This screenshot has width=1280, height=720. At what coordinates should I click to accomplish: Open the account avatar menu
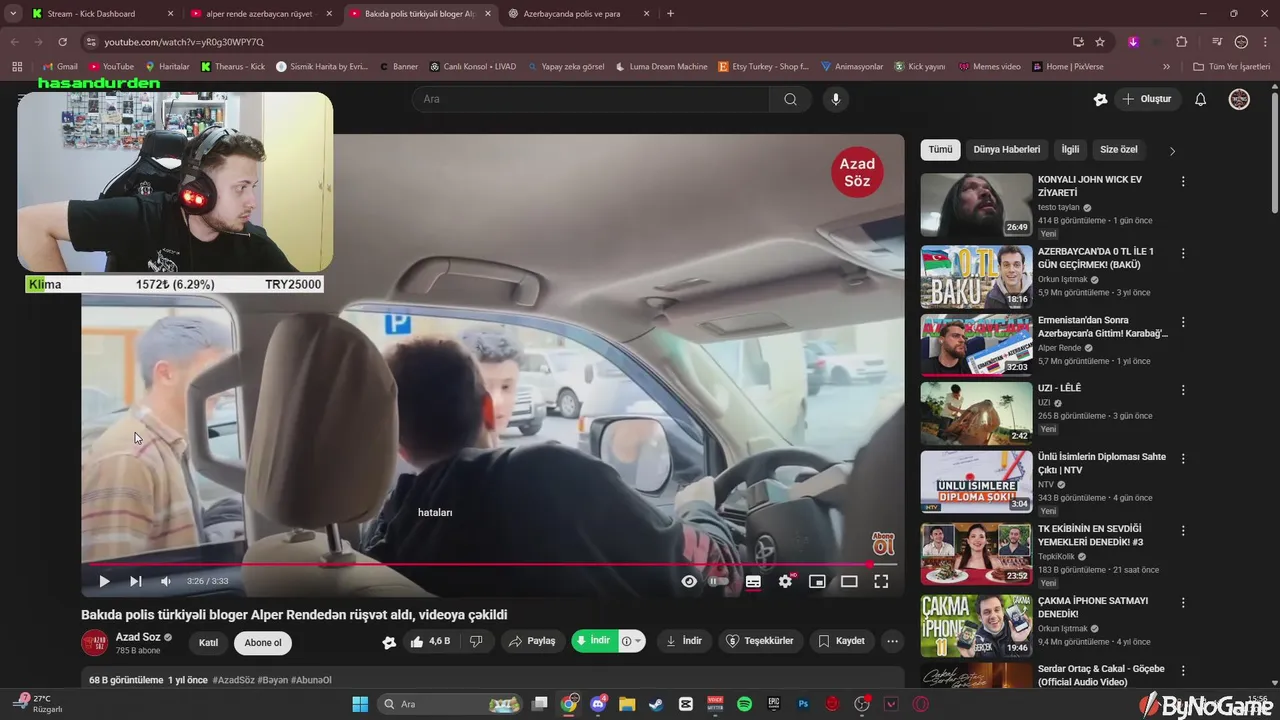pyautogui.click(x=1239, y=99)
